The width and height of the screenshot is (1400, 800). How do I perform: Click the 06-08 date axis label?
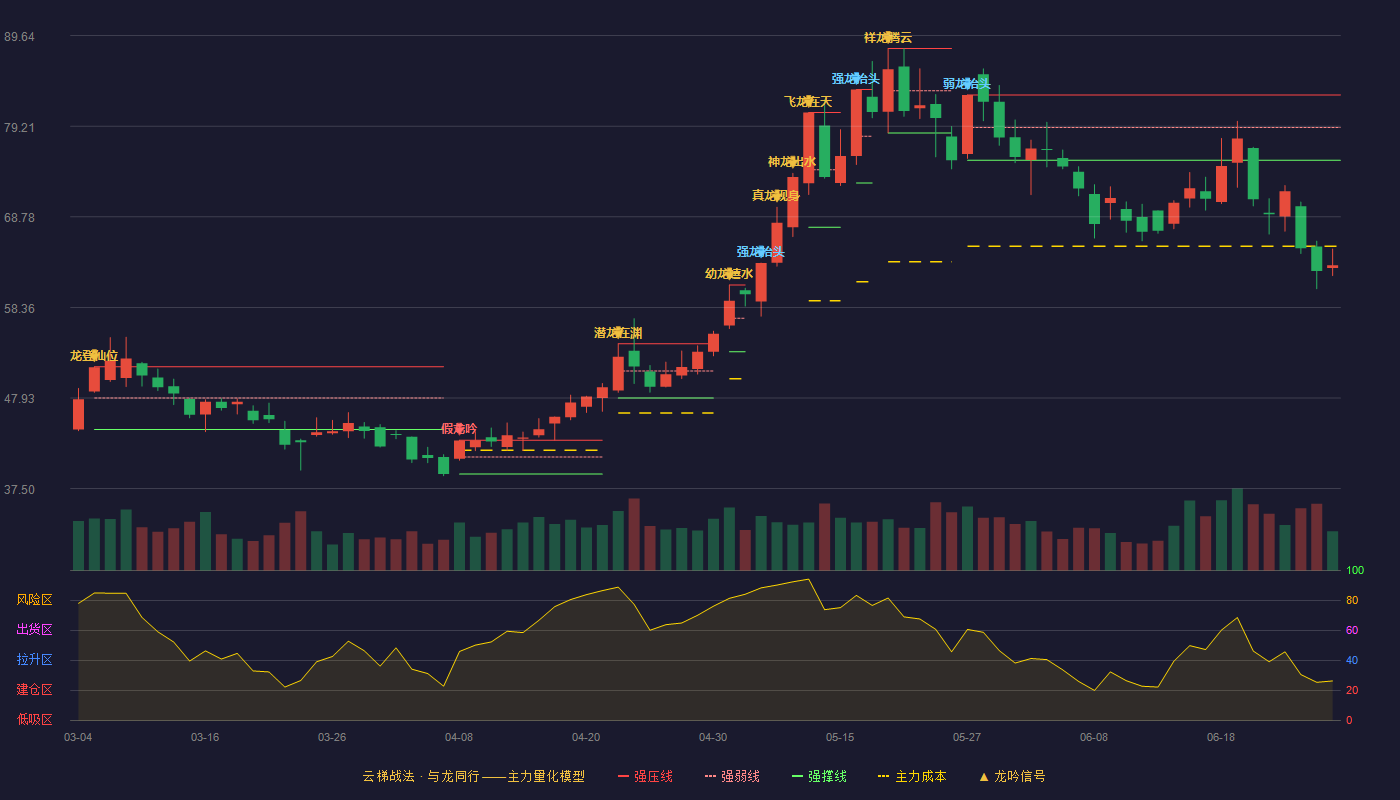(1094, 737)
